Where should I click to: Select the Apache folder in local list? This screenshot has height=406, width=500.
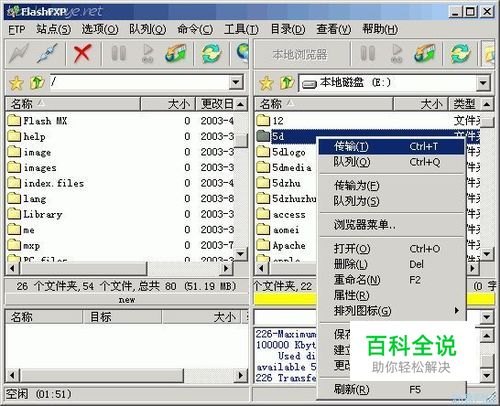pos(281,245)
